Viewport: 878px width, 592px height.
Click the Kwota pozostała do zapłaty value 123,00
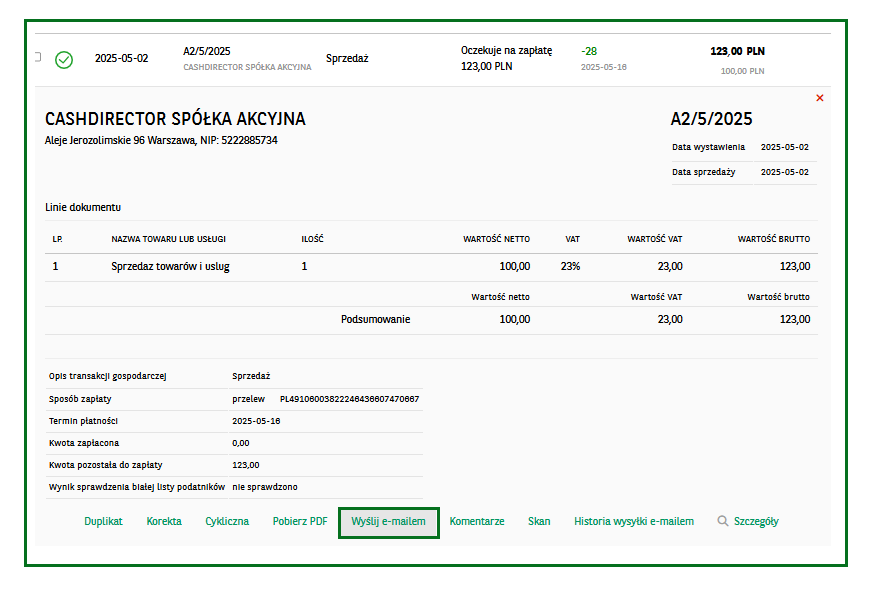246,465
